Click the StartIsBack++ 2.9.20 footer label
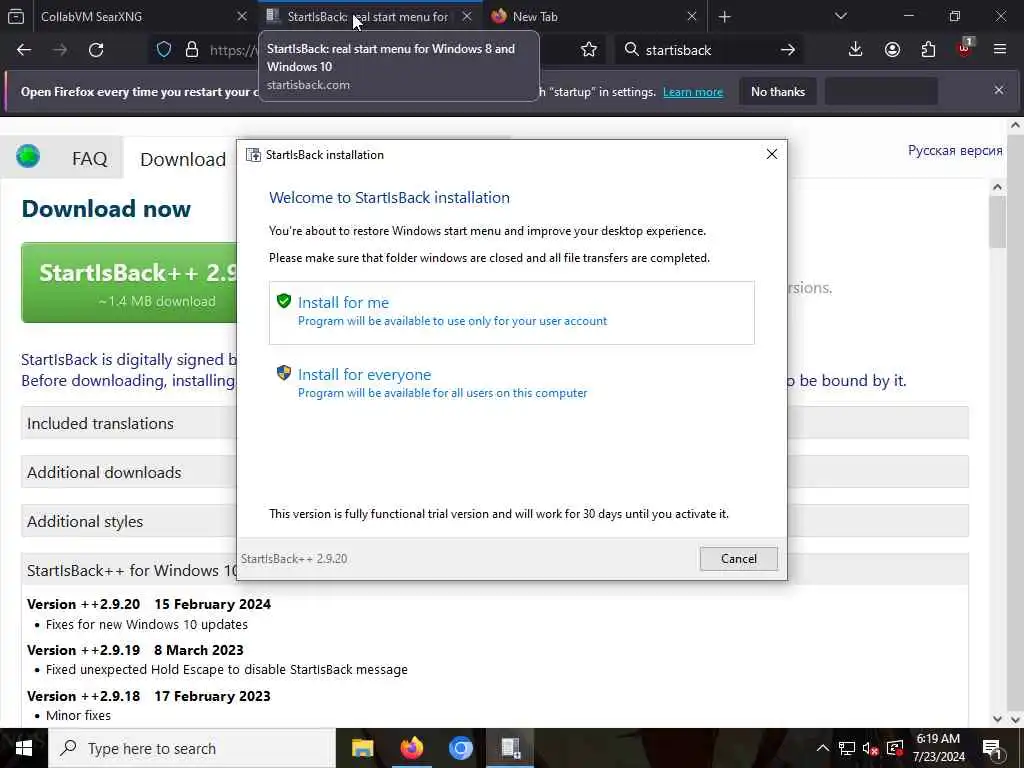Screen dimensions: 1024x768 (x=294, y=559)
